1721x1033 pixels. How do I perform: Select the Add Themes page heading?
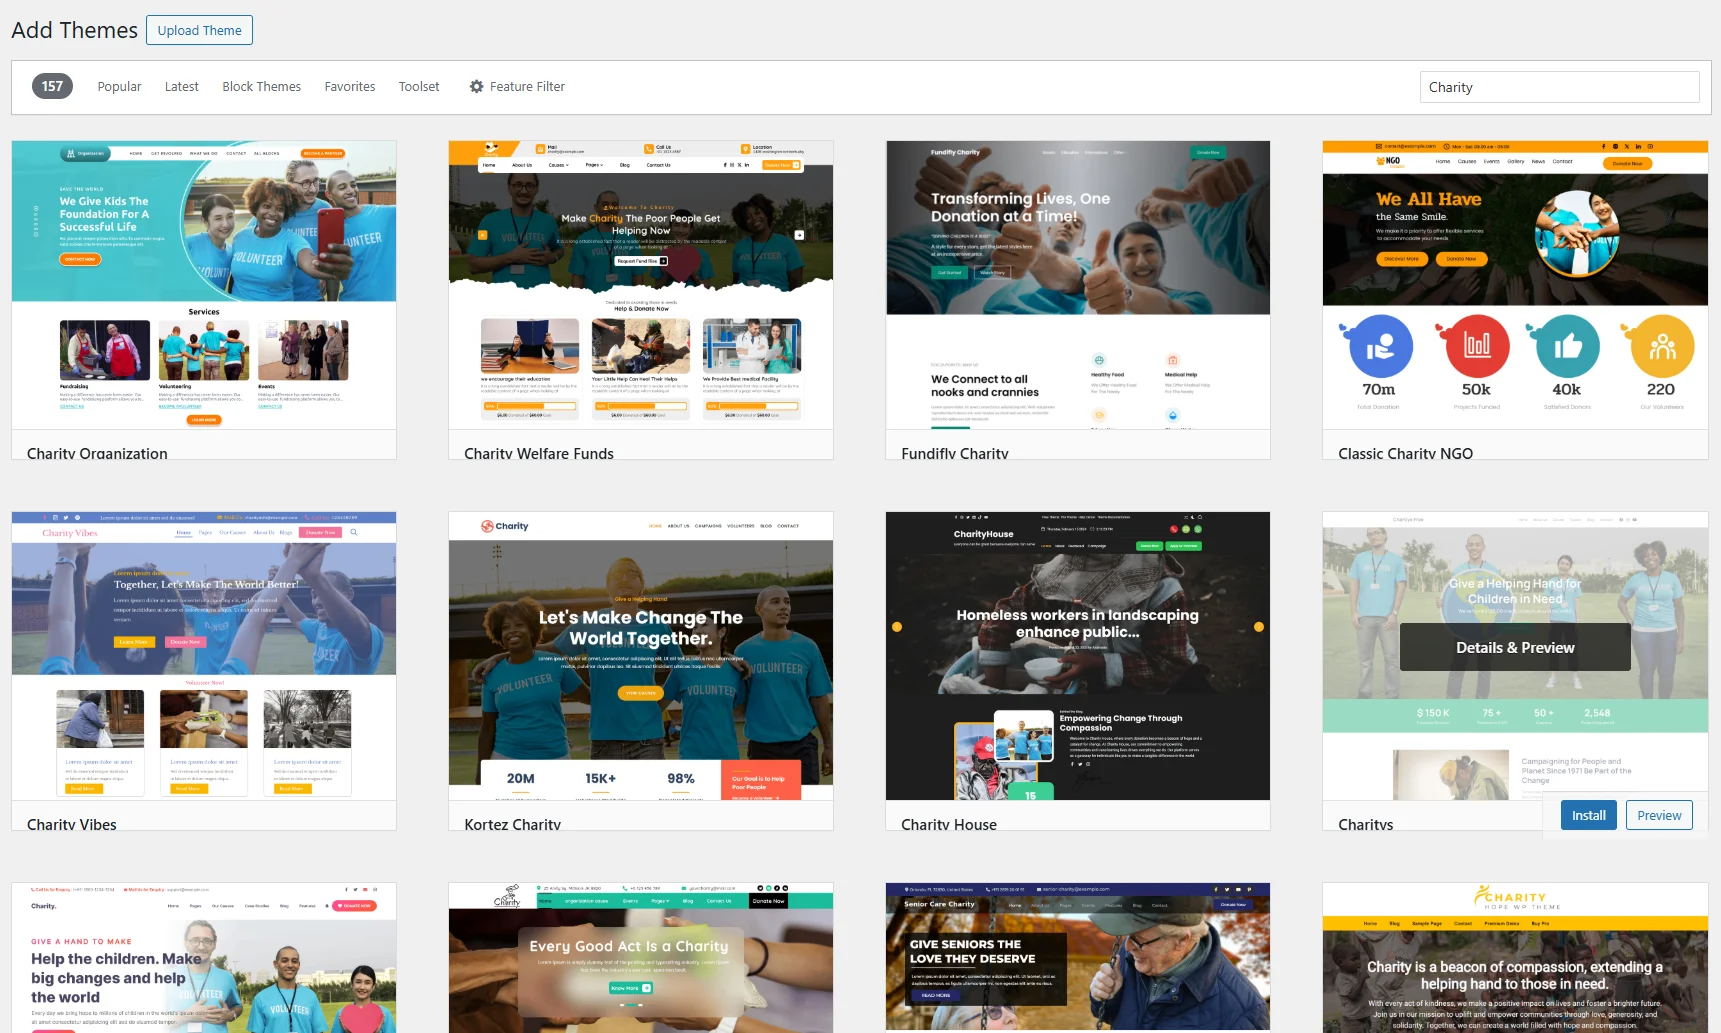tap(74, 30)
